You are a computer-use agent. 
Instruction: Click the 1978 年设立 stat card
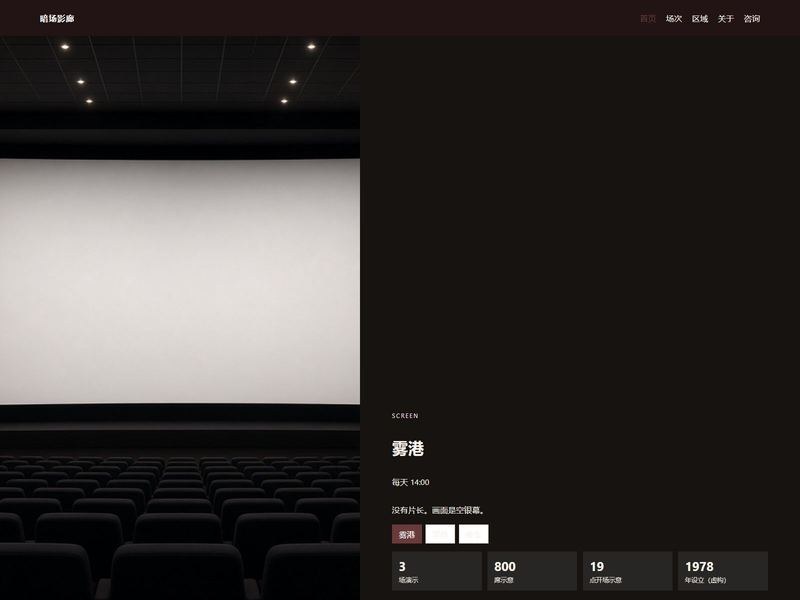(x=723, y=571)
